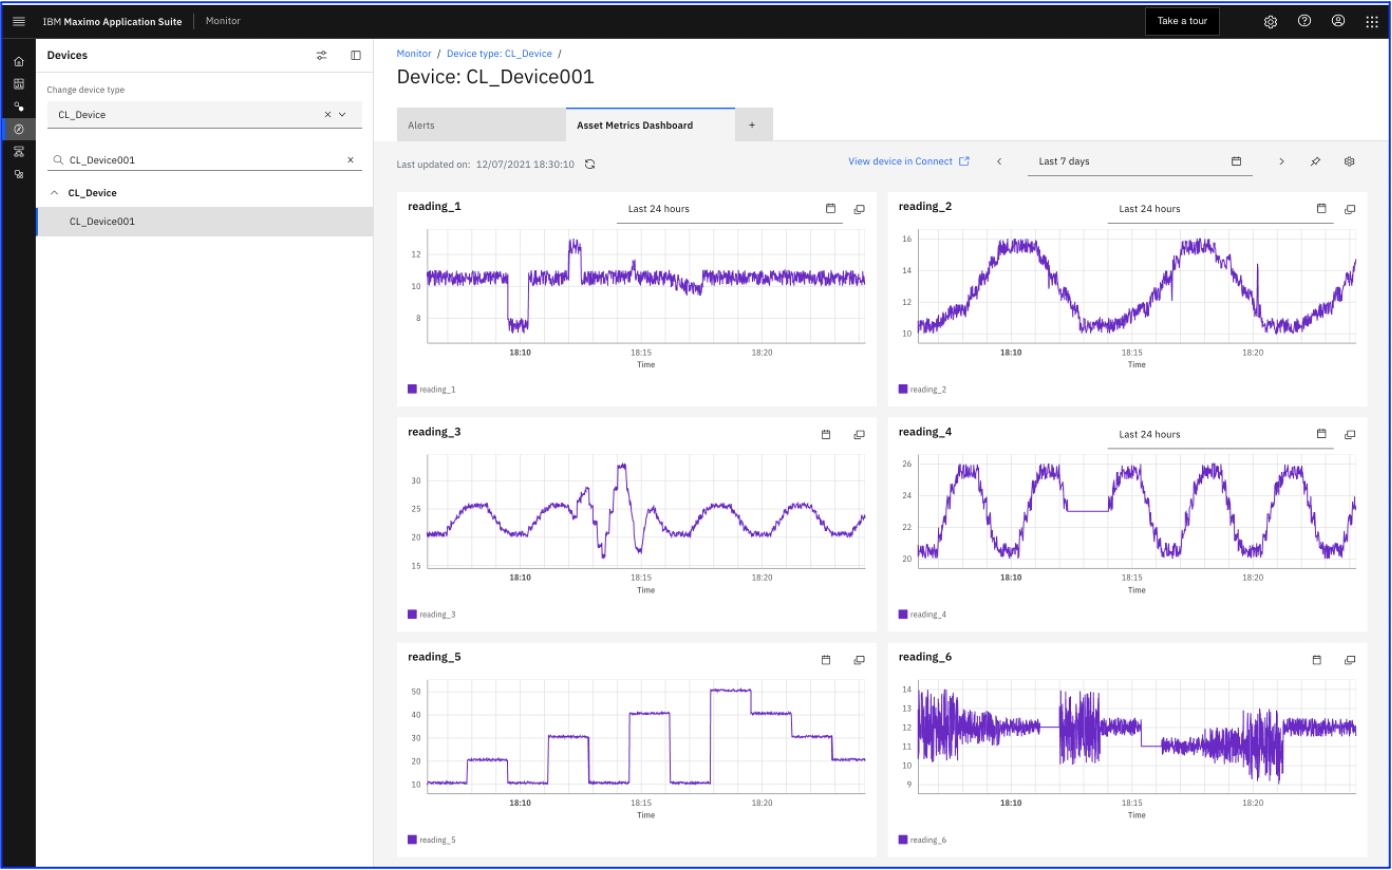This screenshot has width=1392, height=870.
Task: Click the Take a tour button
Action: click(1182, 21)
